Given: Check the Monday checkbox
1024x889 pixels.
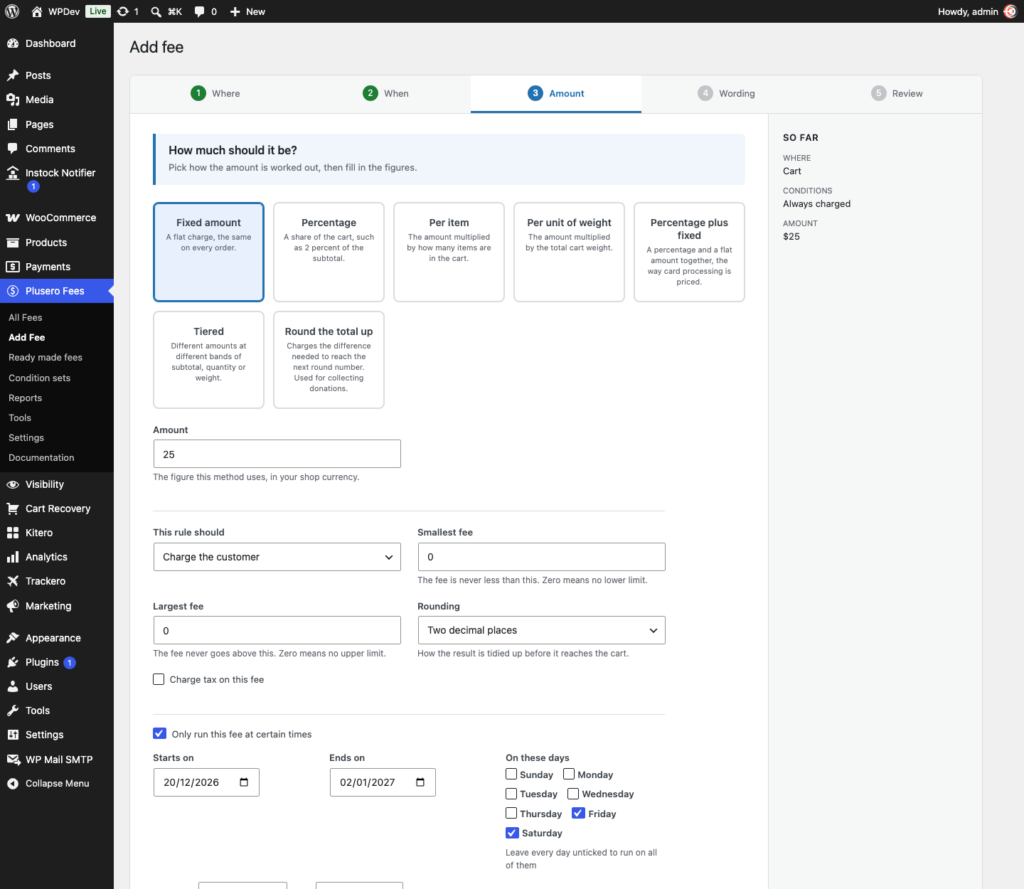Looking at the screenshot, I should coord(569,774).
